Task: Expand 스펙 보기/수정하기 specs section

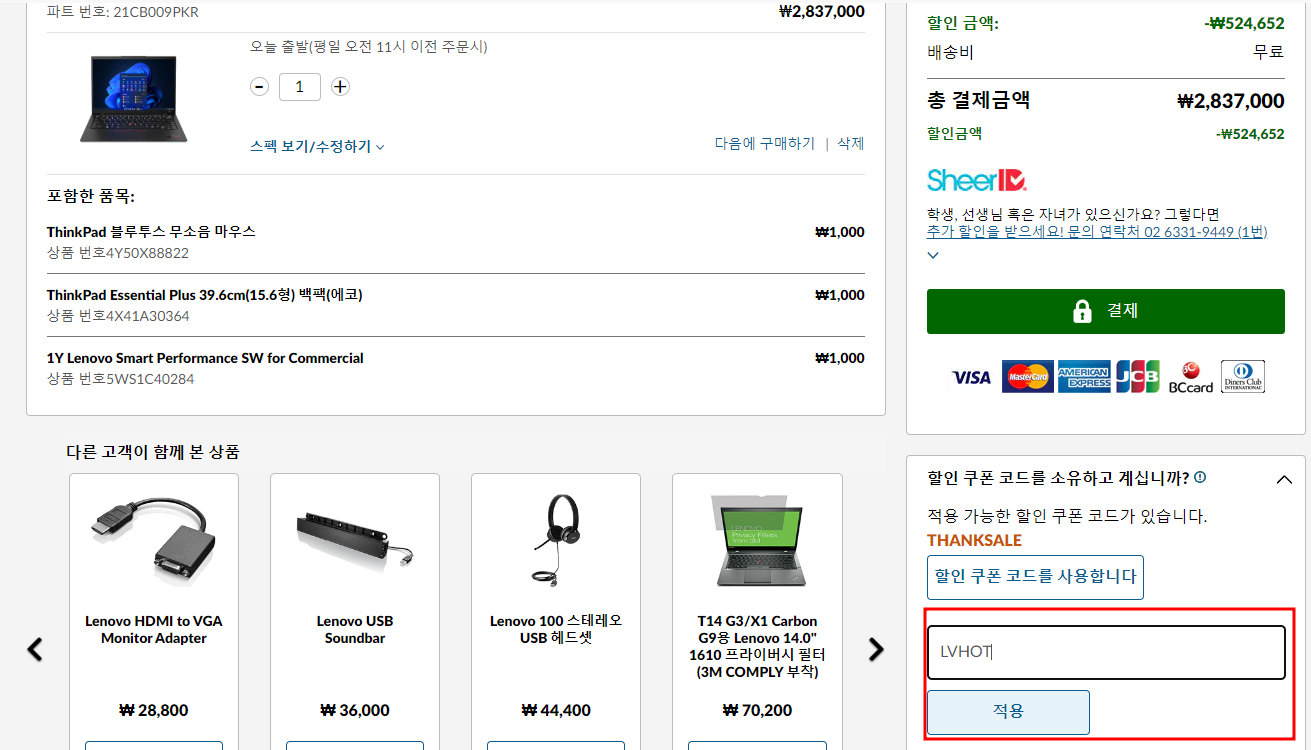Action: (x=317, y=146)
